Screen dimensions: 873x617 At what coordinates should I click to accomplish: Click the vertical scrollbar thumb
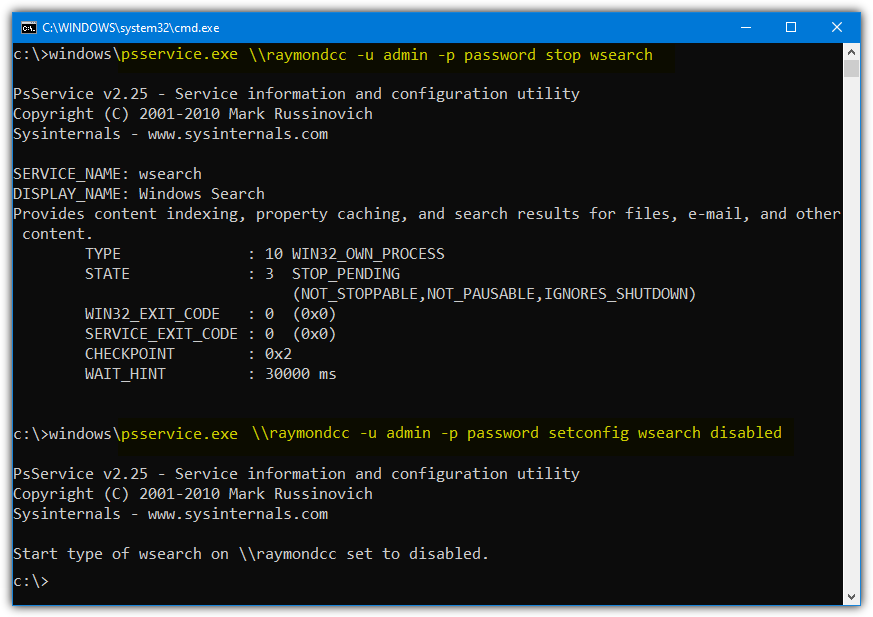click(851, 68)
